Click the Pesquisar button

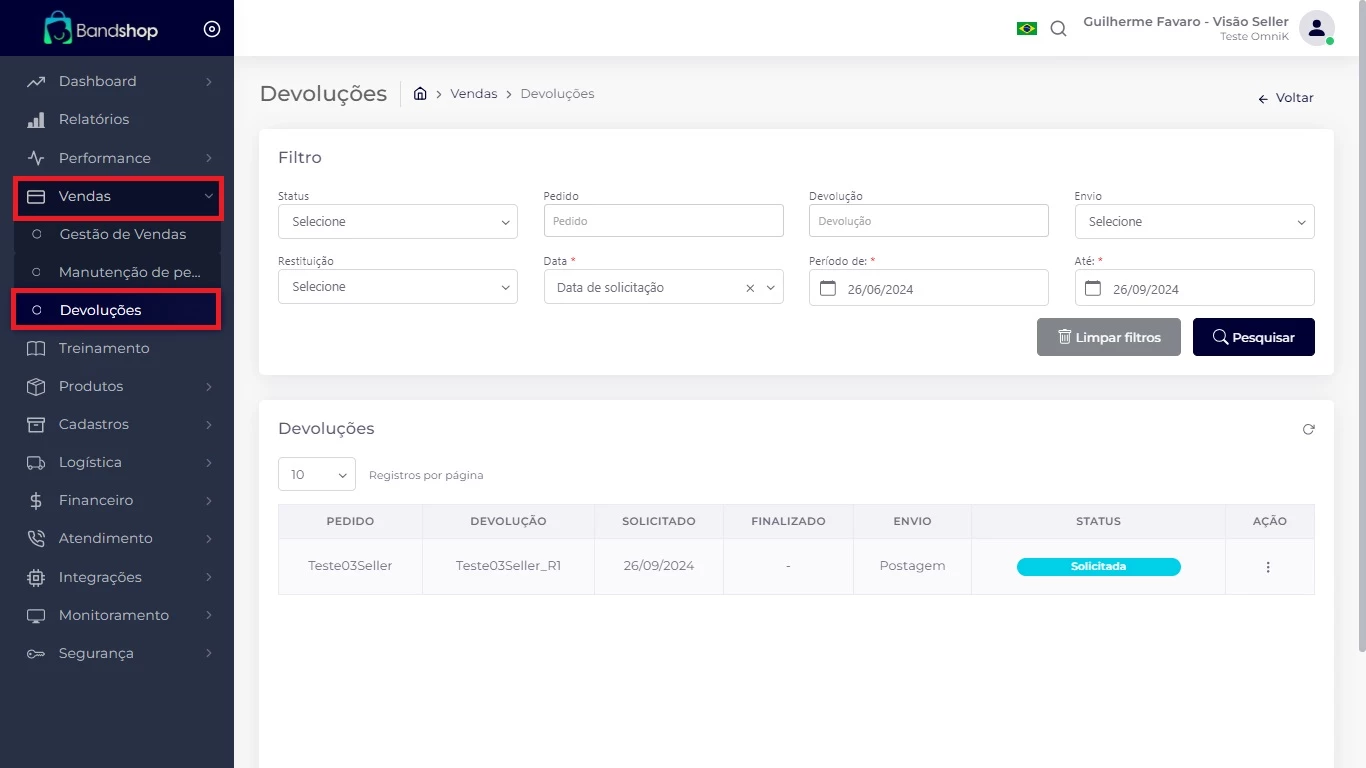(1253, 338)
